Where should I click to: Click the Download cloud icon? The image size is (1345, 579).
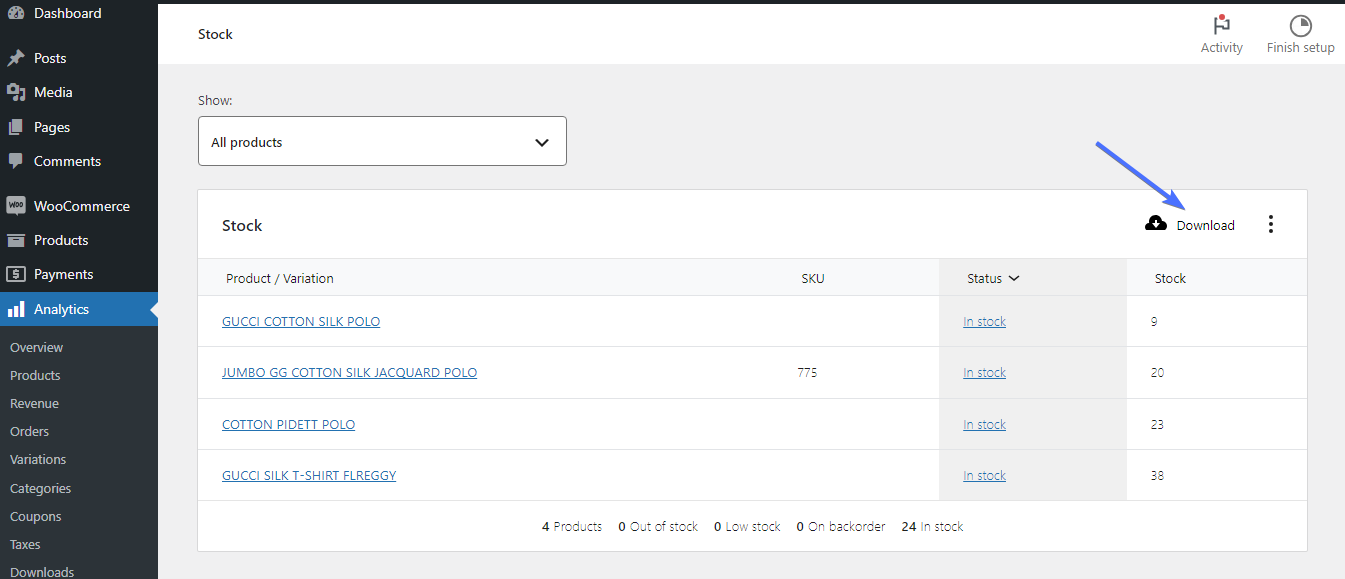pyautogui.click(x=1156, y=224)
